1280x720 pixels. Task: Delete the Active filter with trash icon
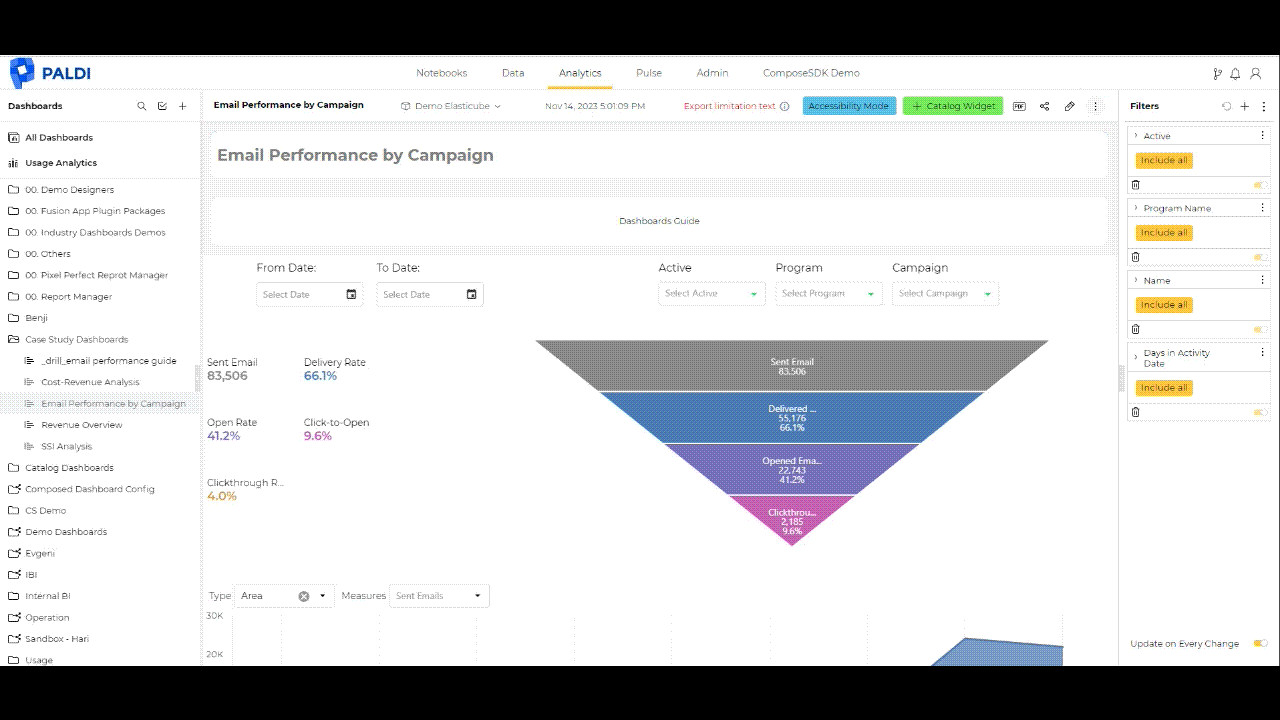[x=1135, y=185]
